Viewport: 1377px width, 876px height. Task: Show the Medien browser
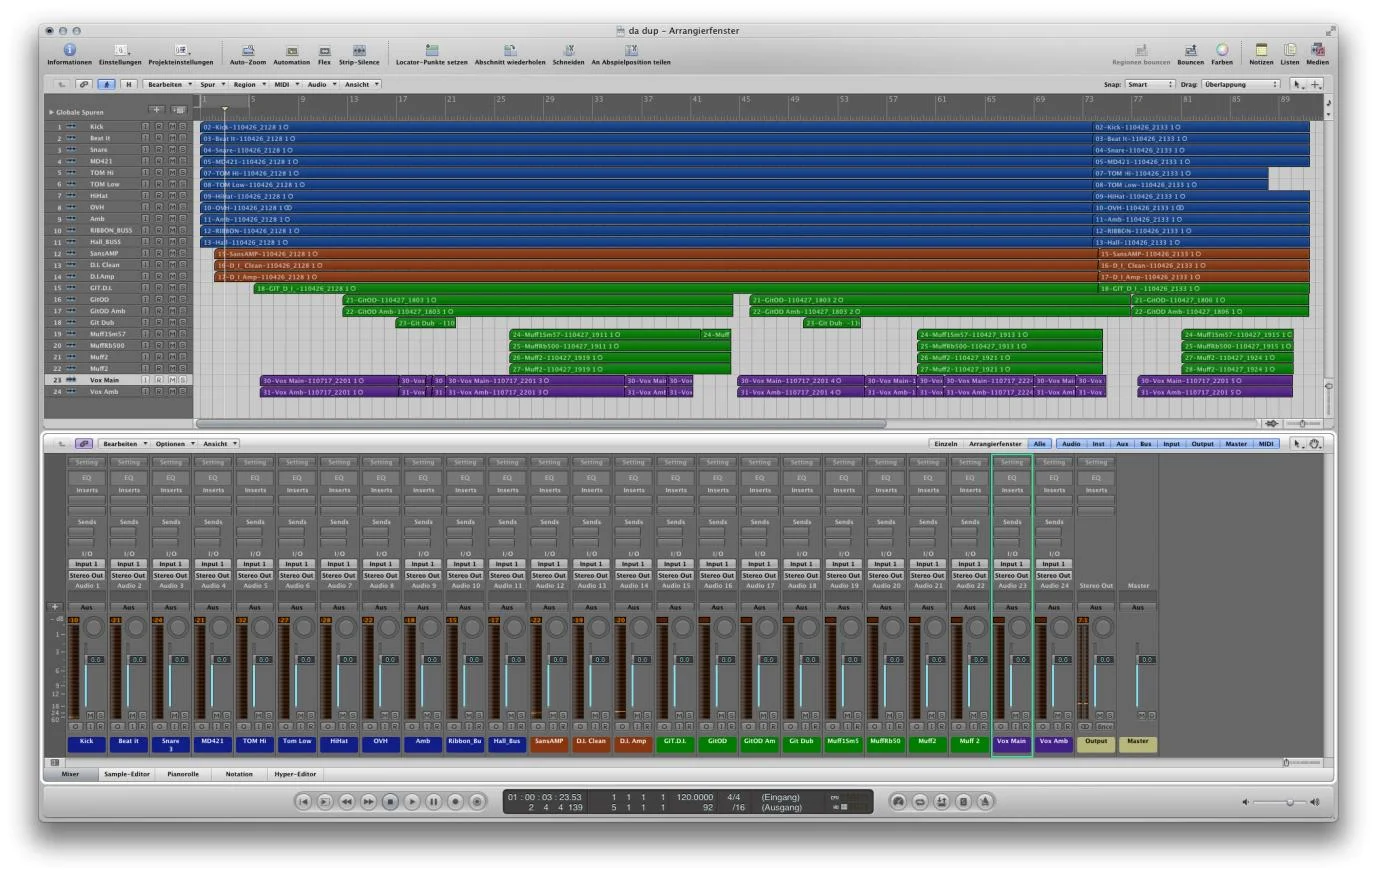(x=1317, y=50)
